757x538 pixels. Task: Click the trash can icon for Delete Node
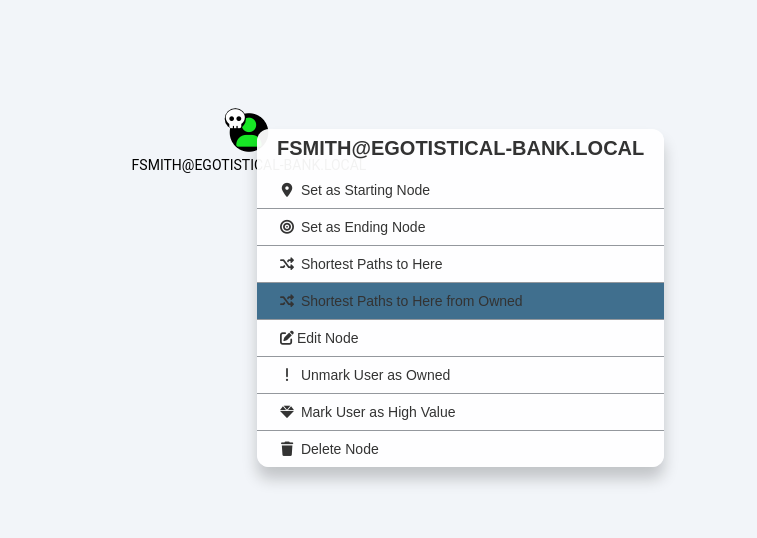click(287, 449)
